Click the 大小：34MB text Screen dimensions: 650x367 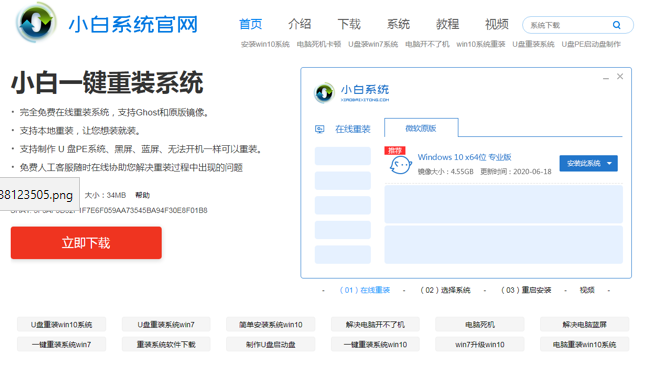click(105, 195)
